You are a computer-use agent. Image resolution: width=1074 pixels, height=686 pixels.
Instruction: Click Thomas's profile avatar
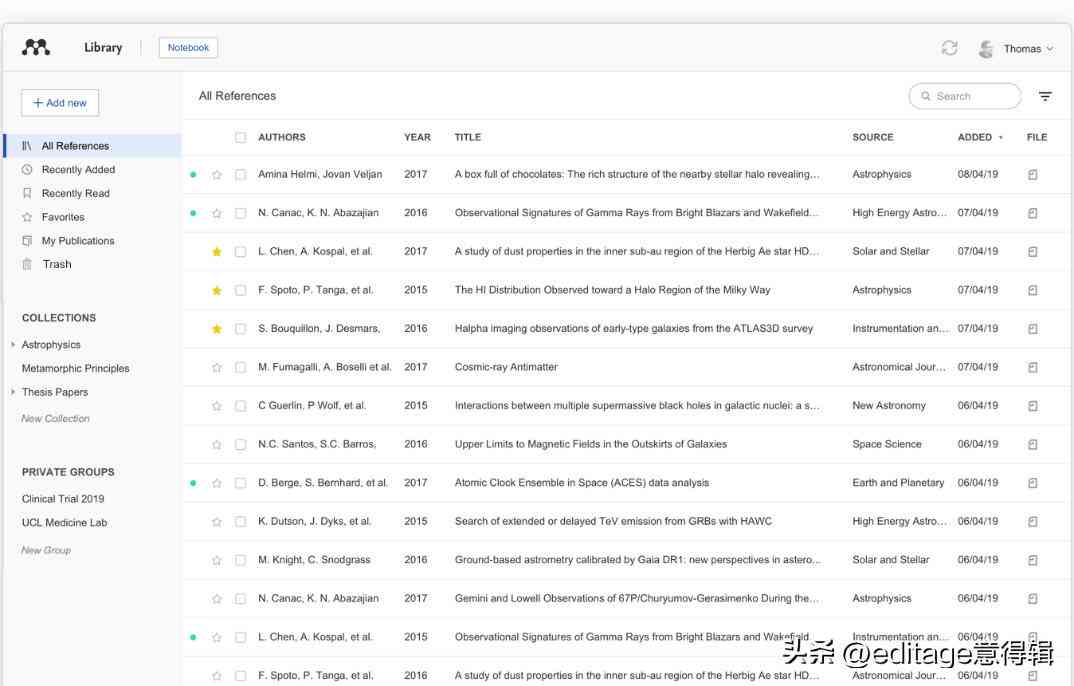click(x=986, y=49)
